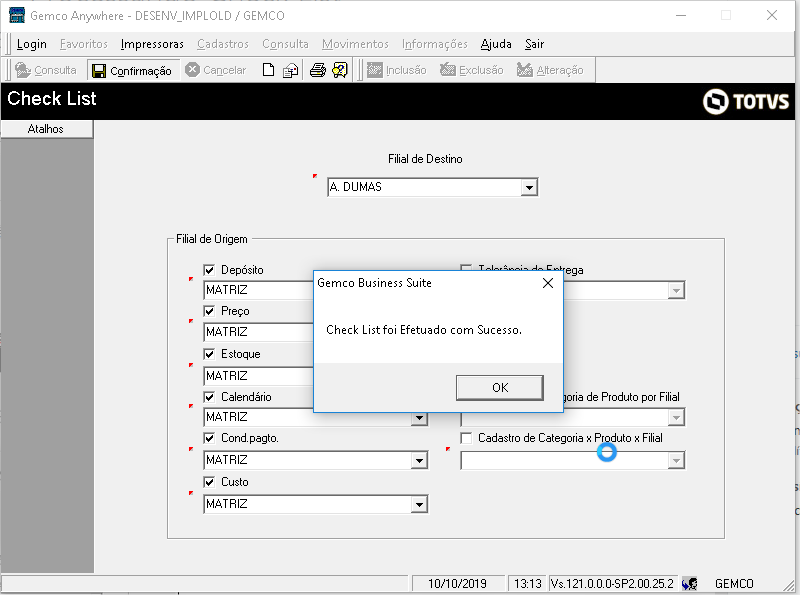
Task: Open the Consulta menu
Action: pyautogui.click(x=285, y=44)
